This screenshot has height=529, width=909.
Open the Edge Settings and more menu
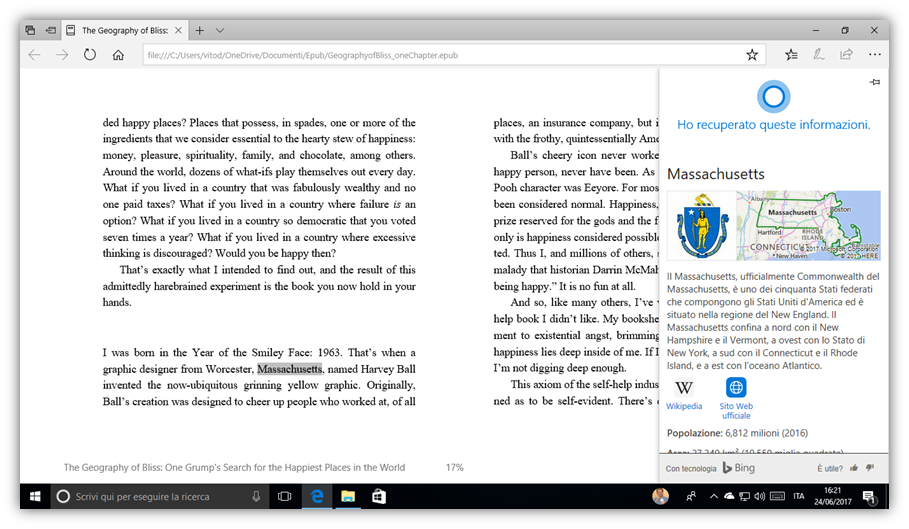pos(875,55)
